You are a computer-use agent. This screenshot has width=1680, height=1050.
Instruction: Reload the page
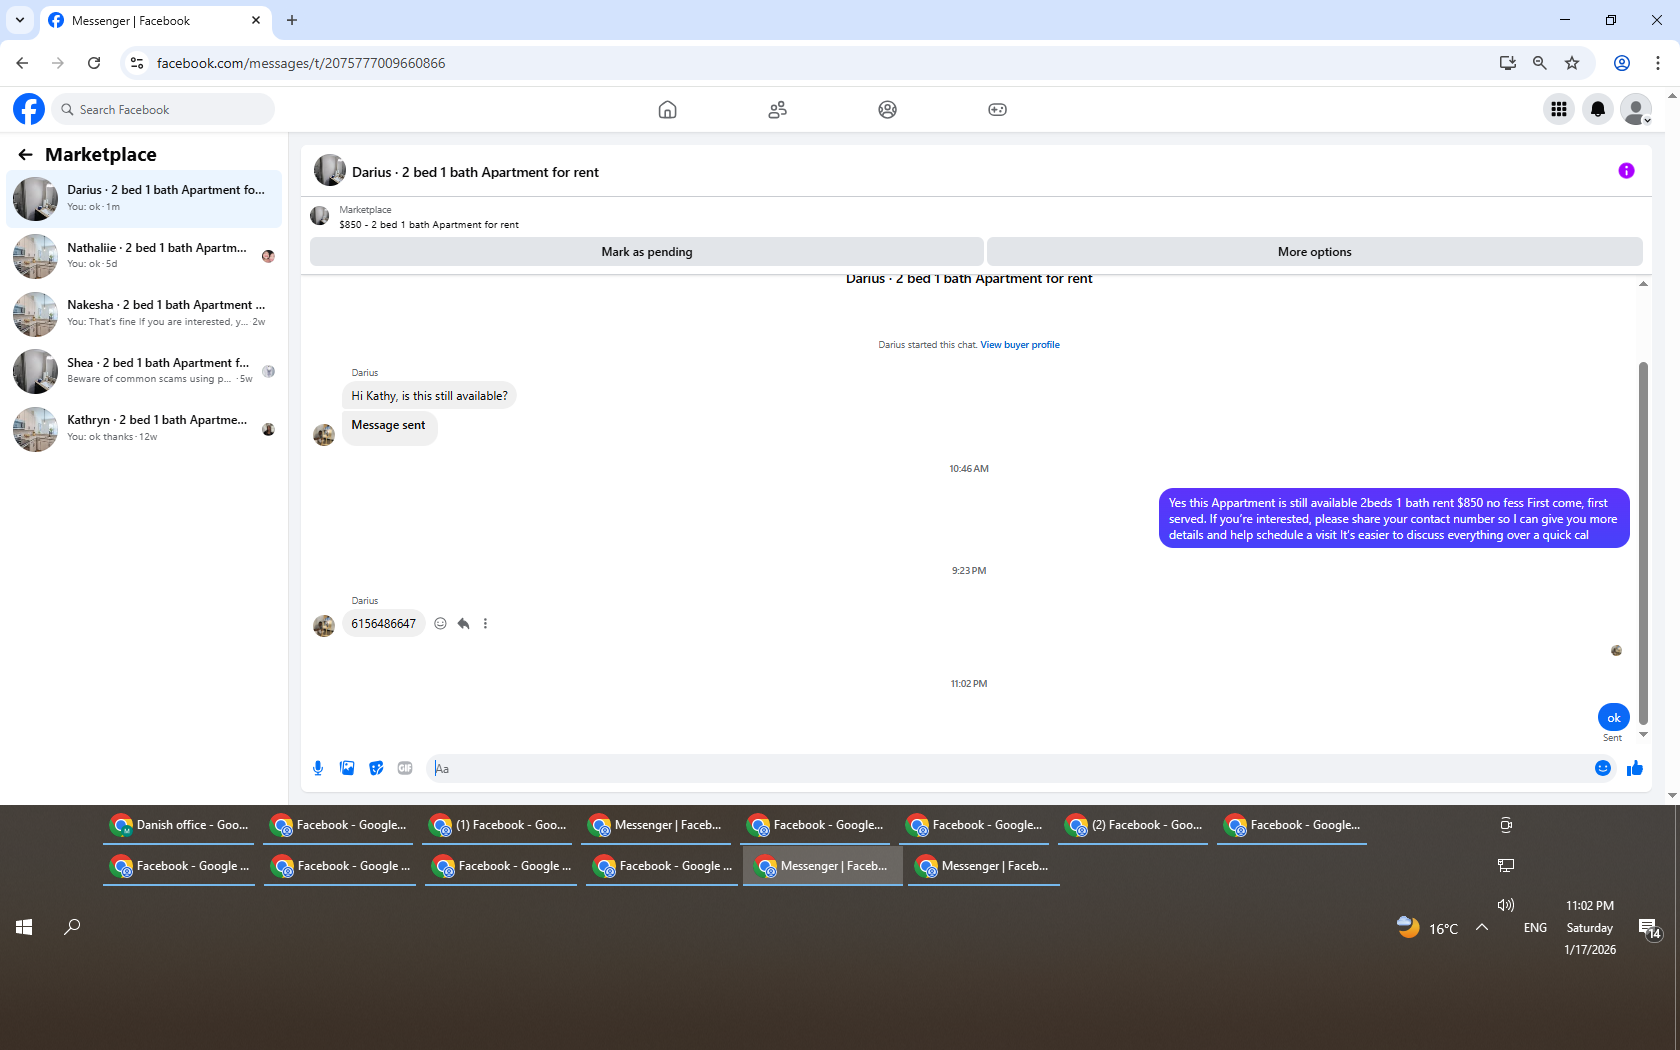94,63
